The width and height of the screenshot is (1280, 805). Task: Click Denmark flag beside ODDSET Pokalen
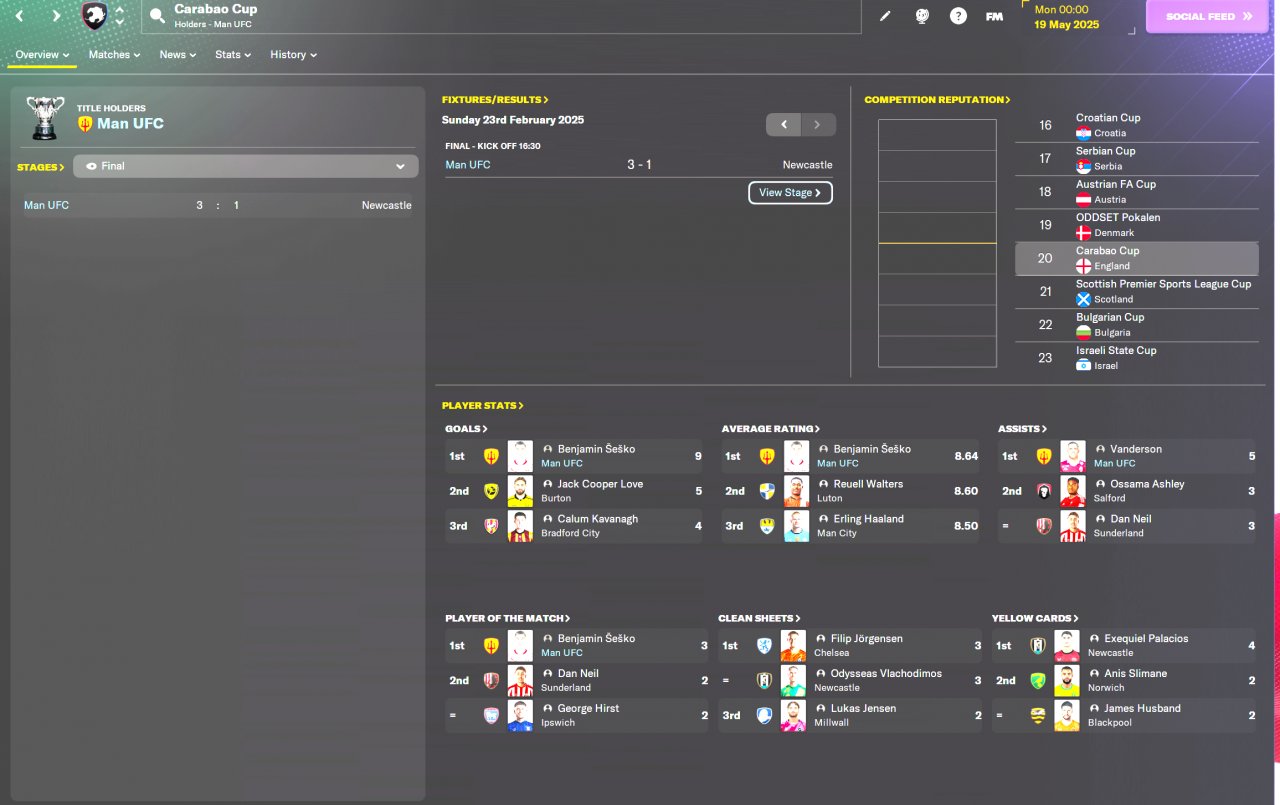(x=1083, y=233)
